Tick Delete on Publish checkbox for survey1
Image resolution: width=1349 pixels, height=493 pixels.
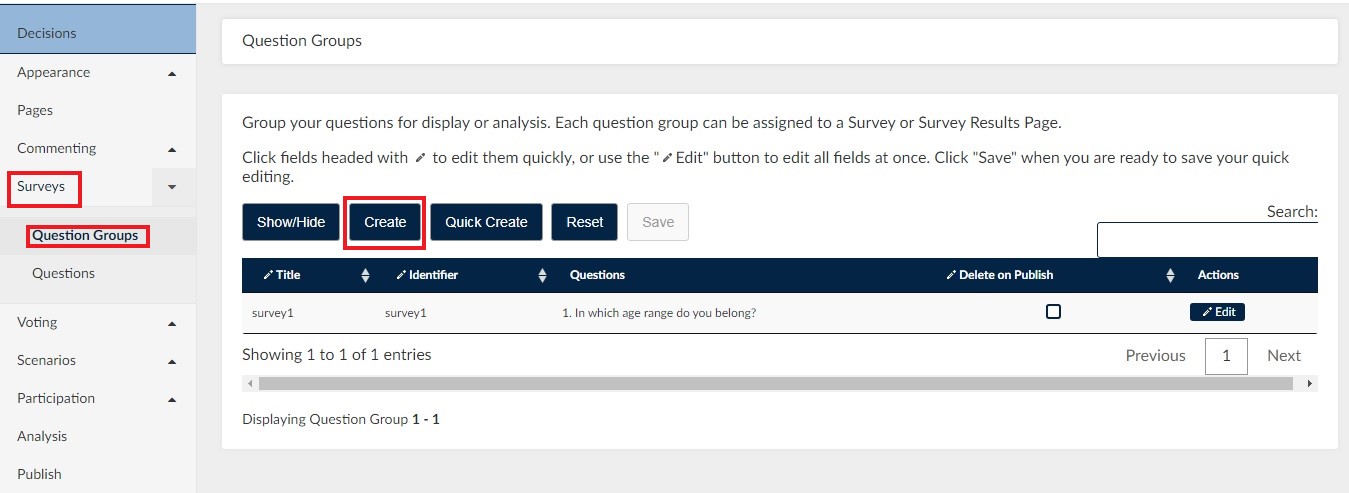tap(1053, 312)
